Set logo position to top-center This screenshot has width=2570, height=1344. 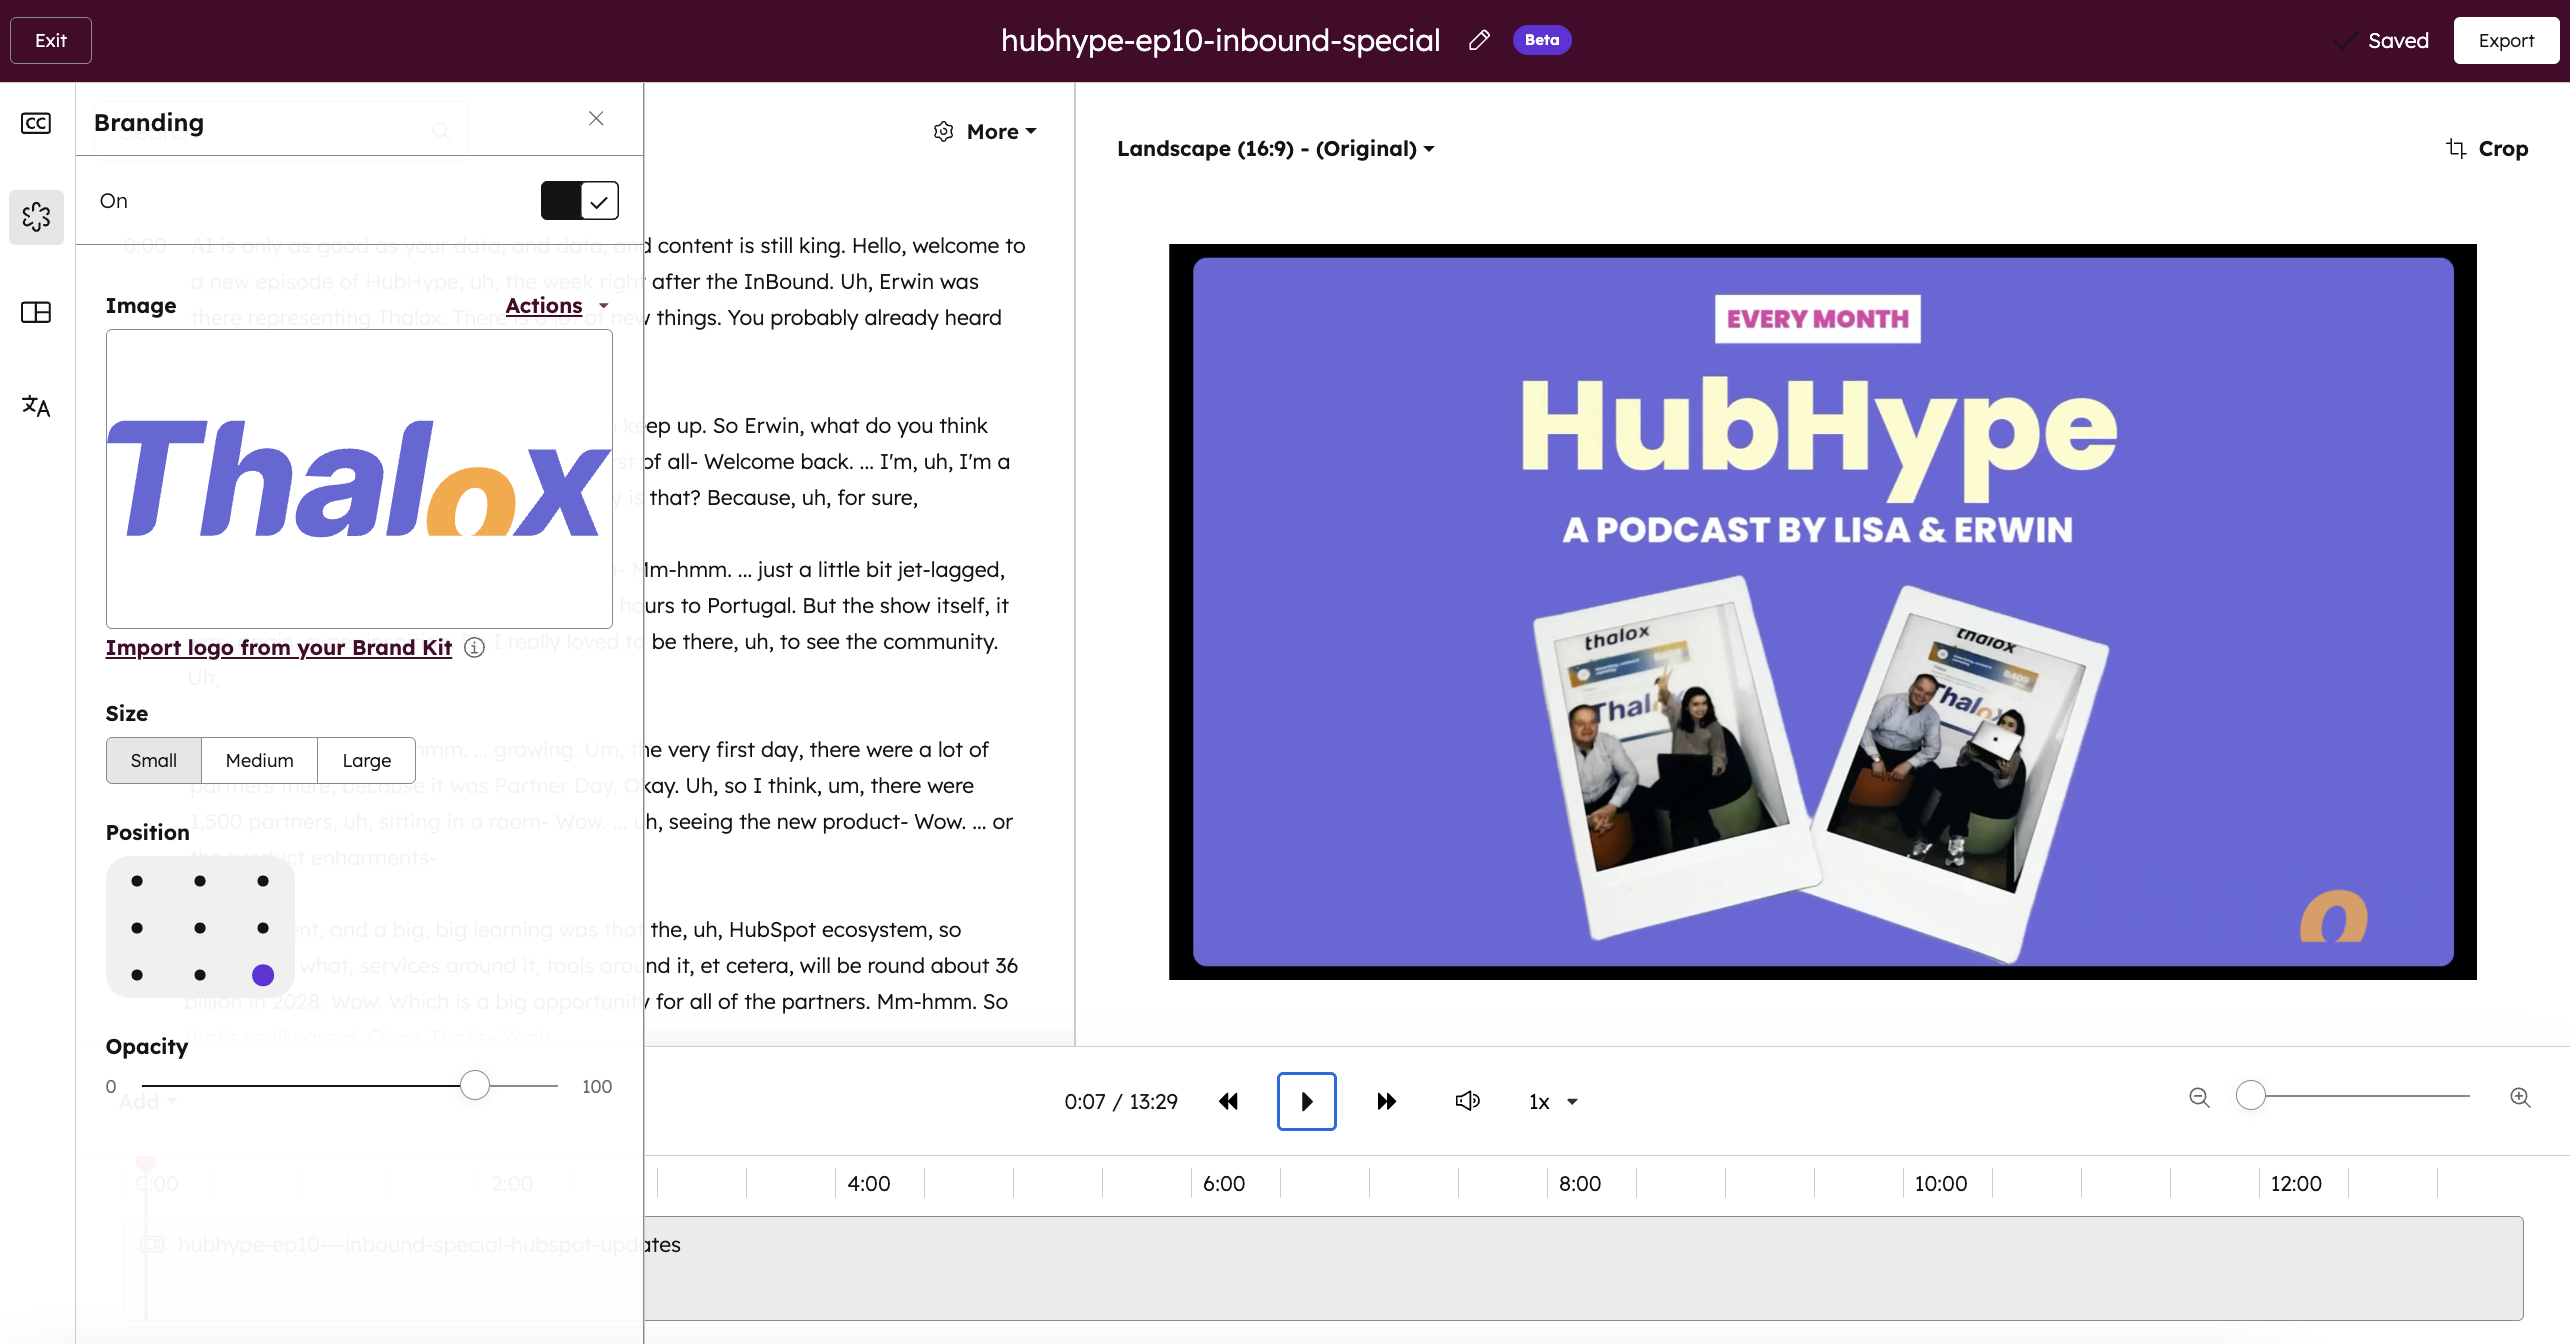tap(200, 881)
